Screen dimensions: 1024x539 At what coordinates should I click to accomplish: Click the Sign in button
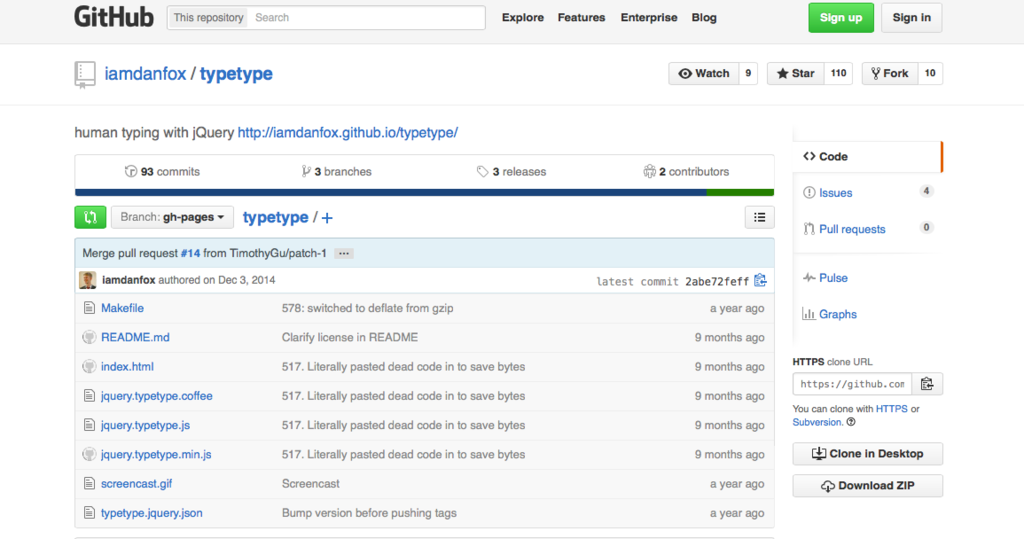(912, 18)
